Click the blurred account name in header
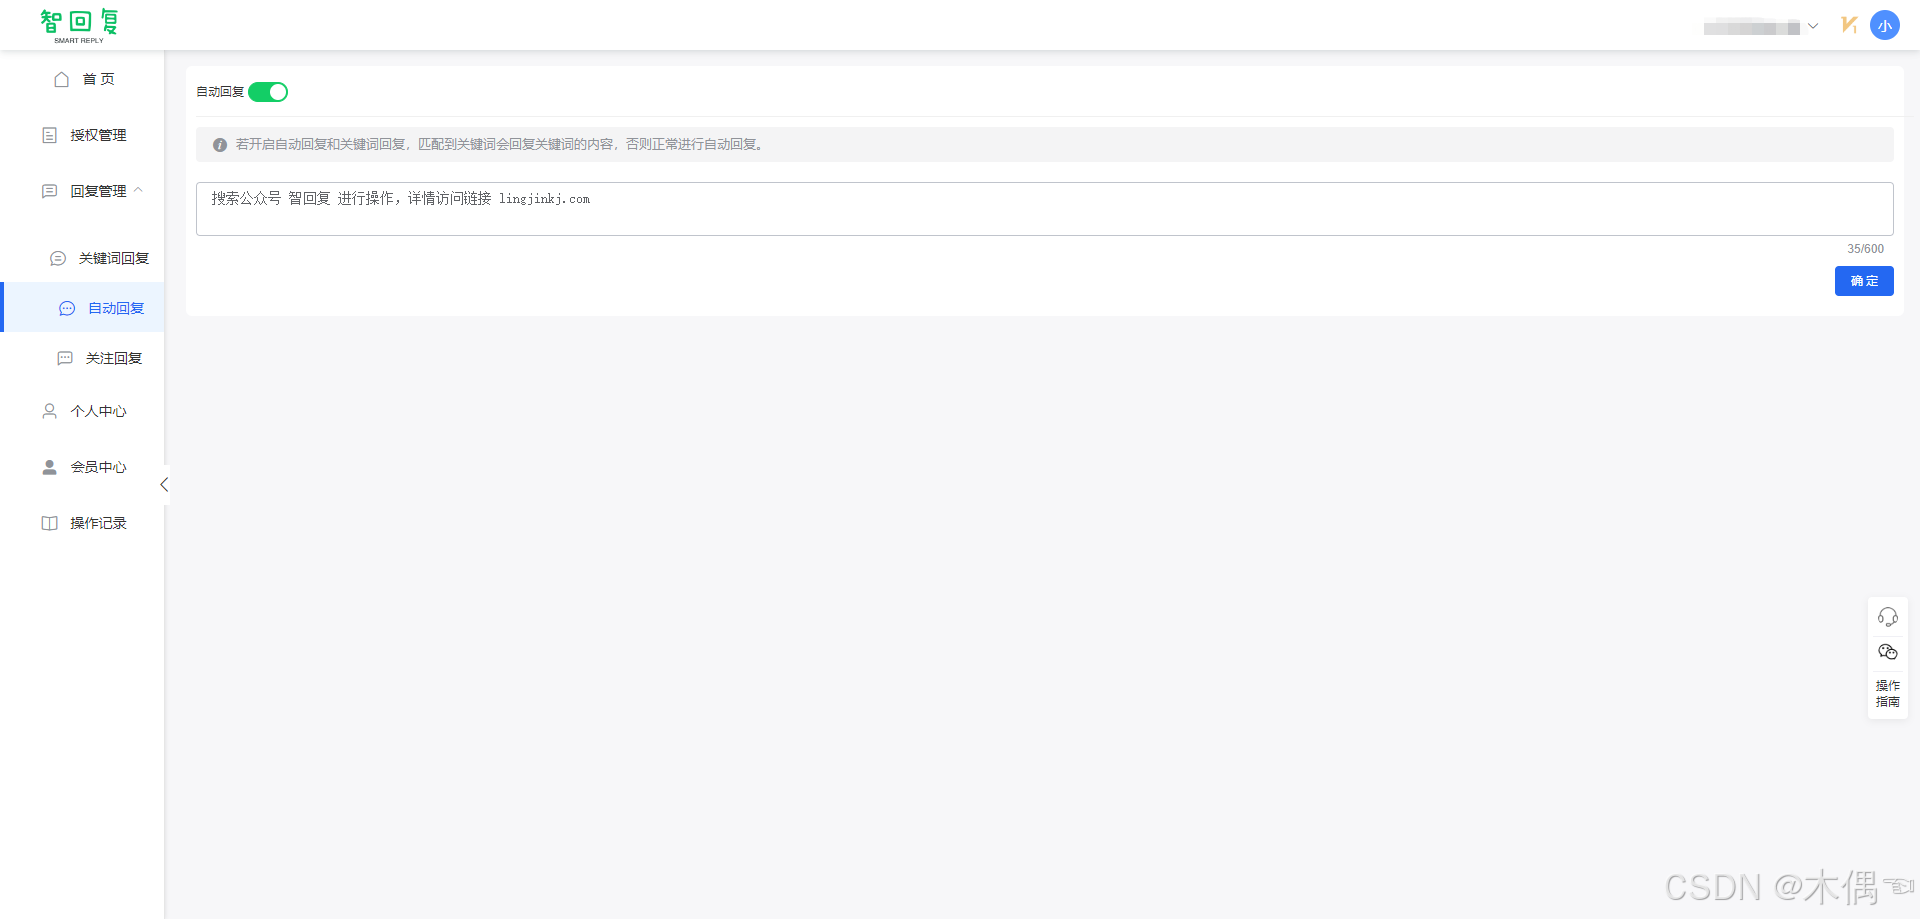Viewport: 1920px width, 919px height. click(1752, 27)
